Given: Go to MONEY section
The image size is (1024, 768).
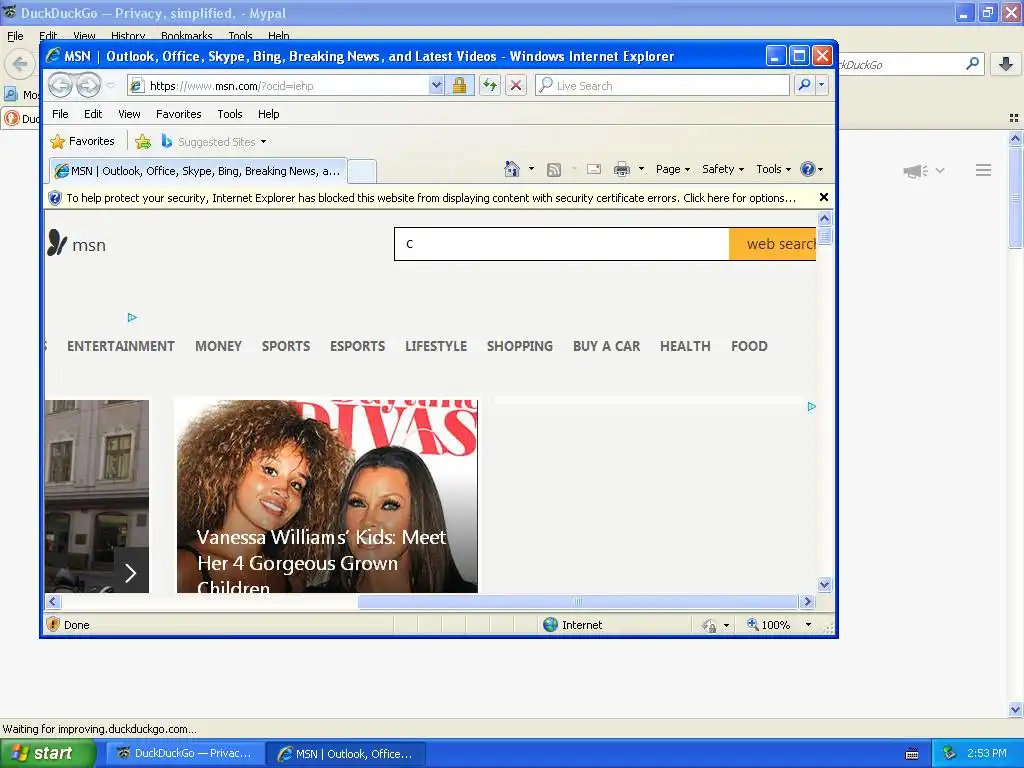Looking at the screenshot, I should pos(218,346).
